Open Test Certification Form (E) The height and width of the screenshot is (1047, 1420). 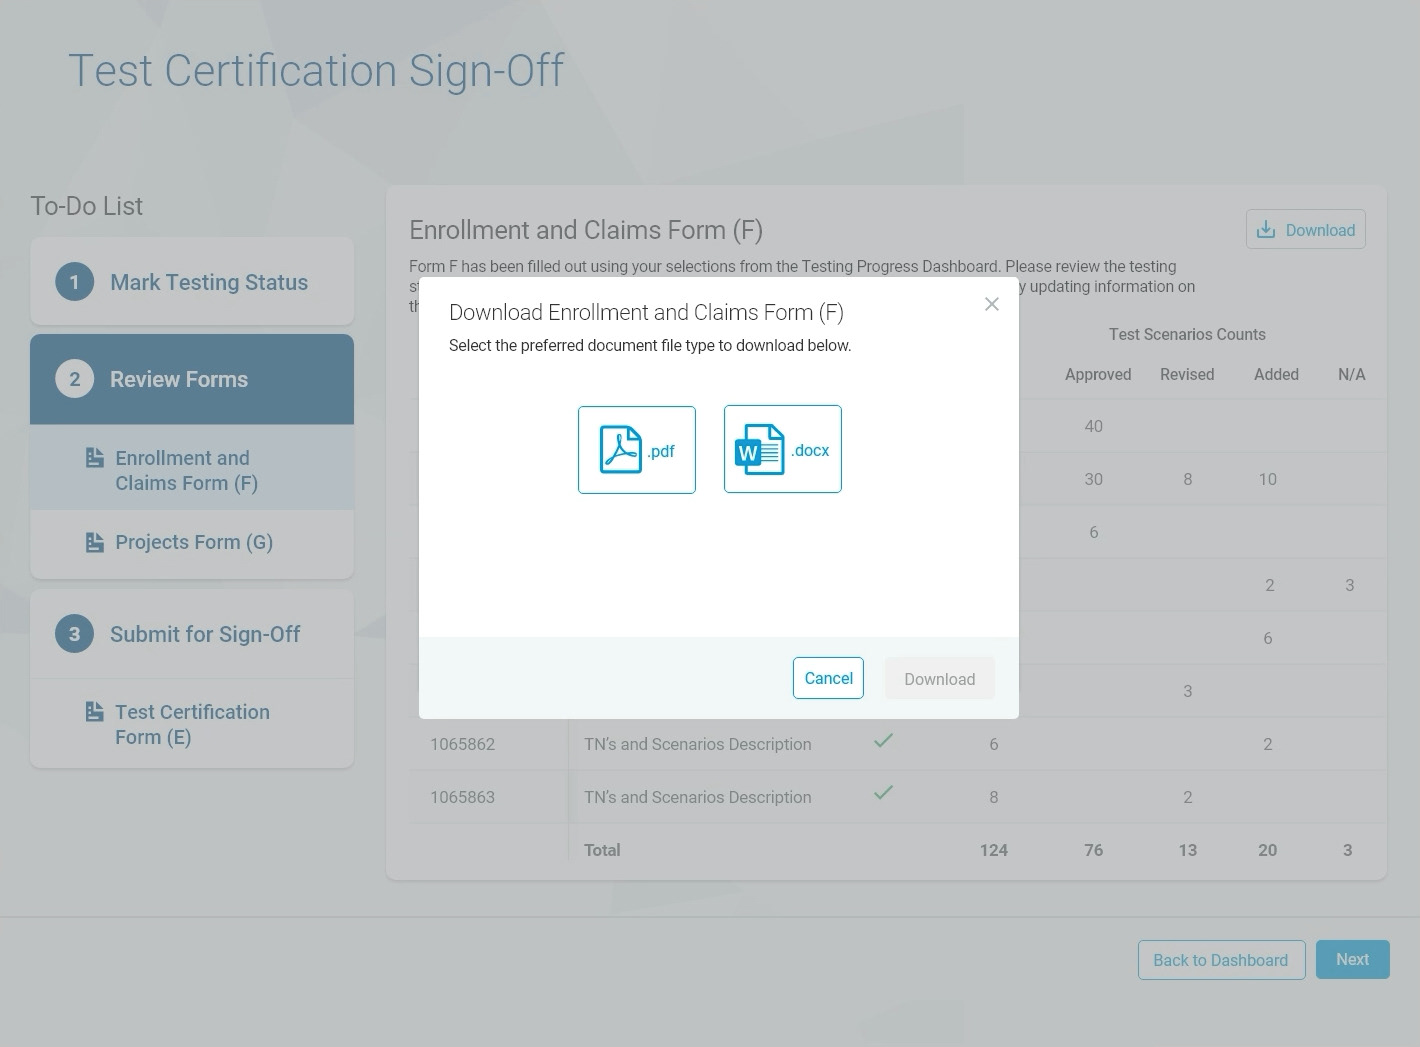[x=192, y=724]
